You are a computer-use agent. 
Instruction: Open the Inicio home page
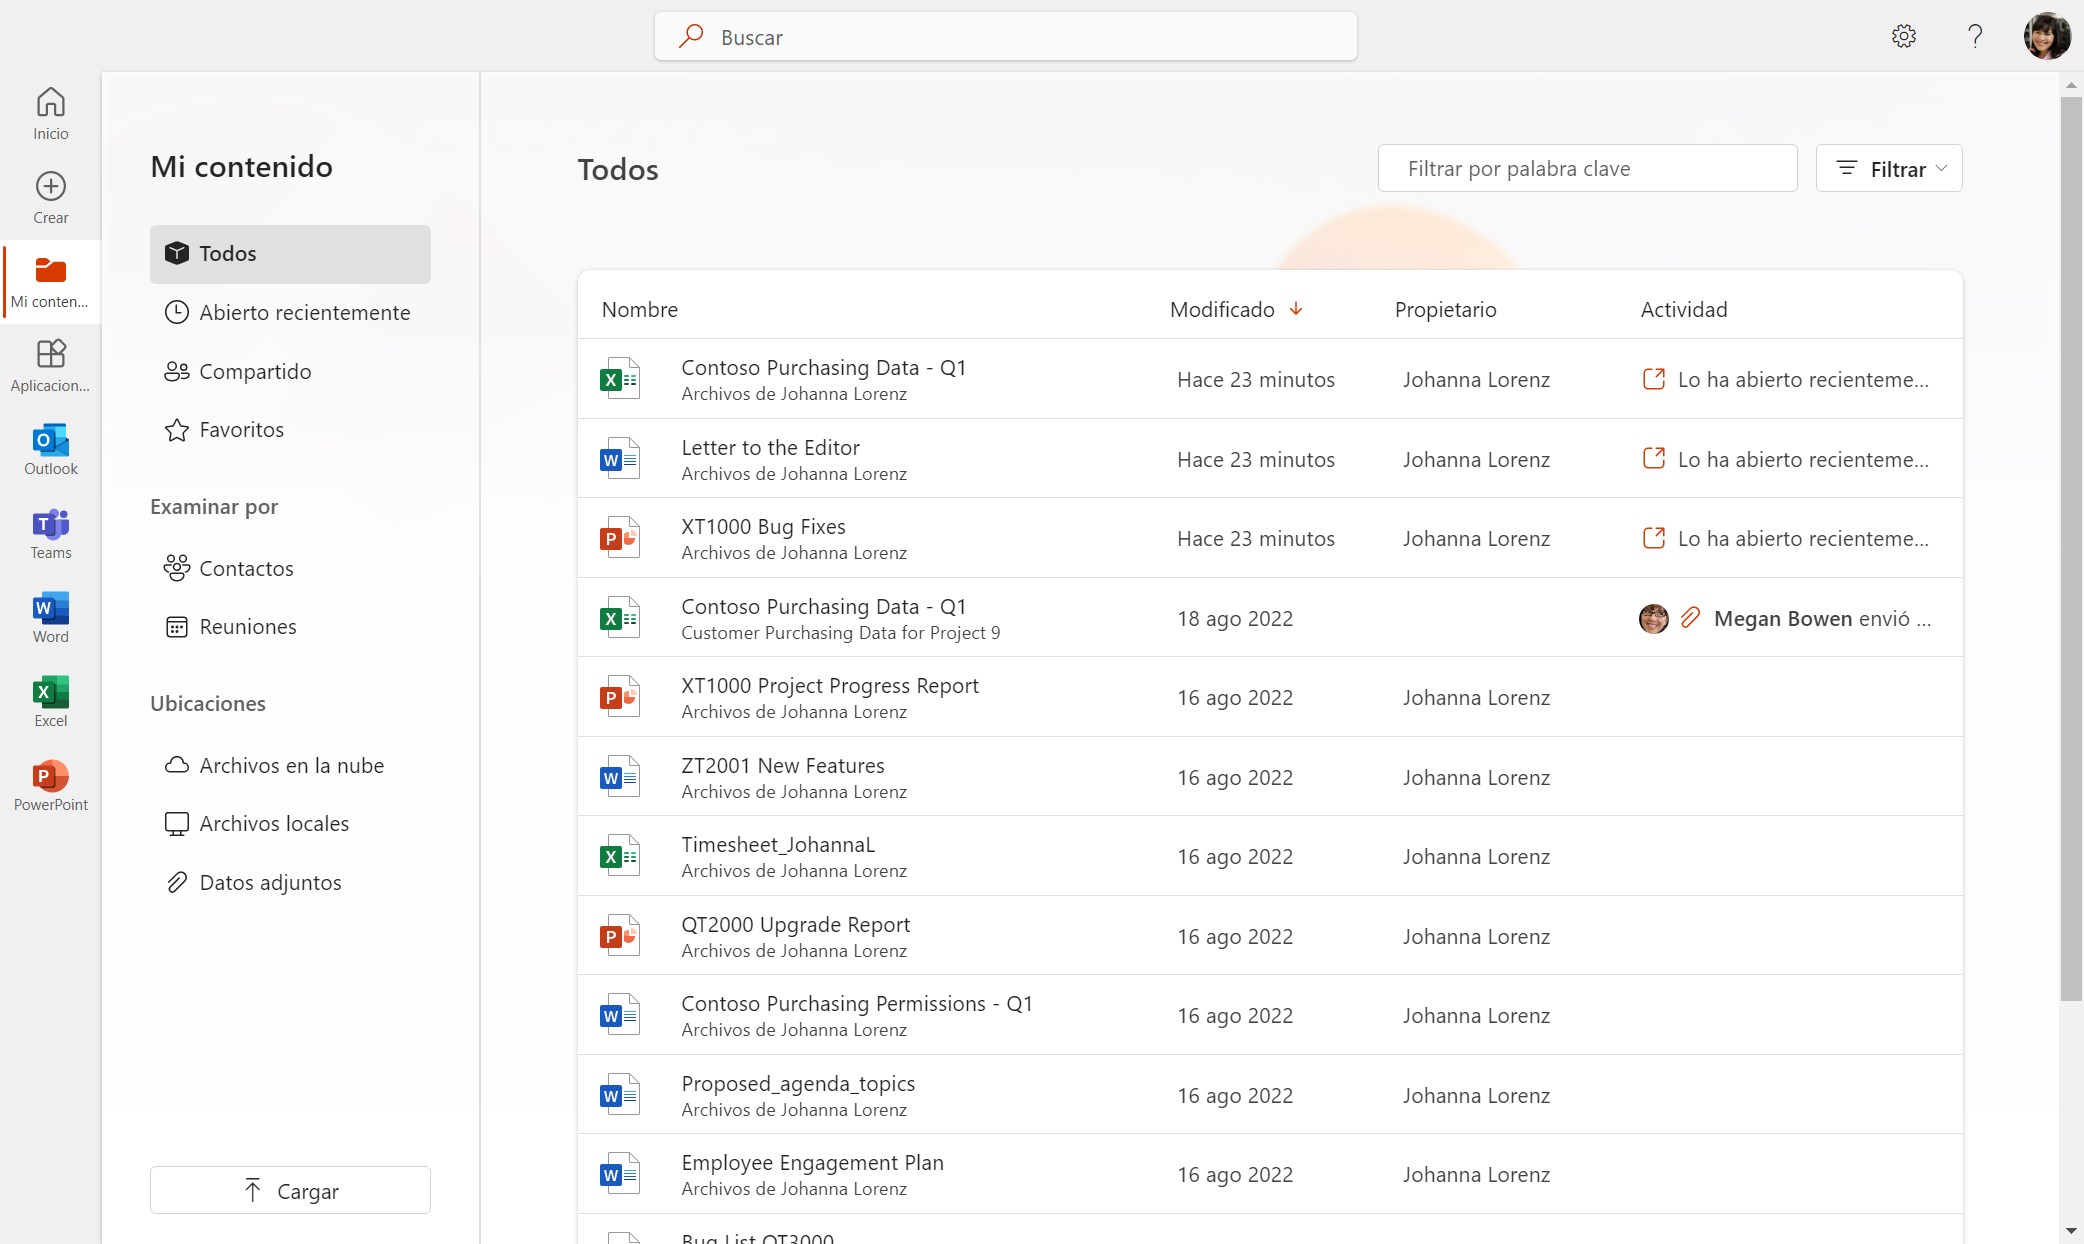(49, 110)
